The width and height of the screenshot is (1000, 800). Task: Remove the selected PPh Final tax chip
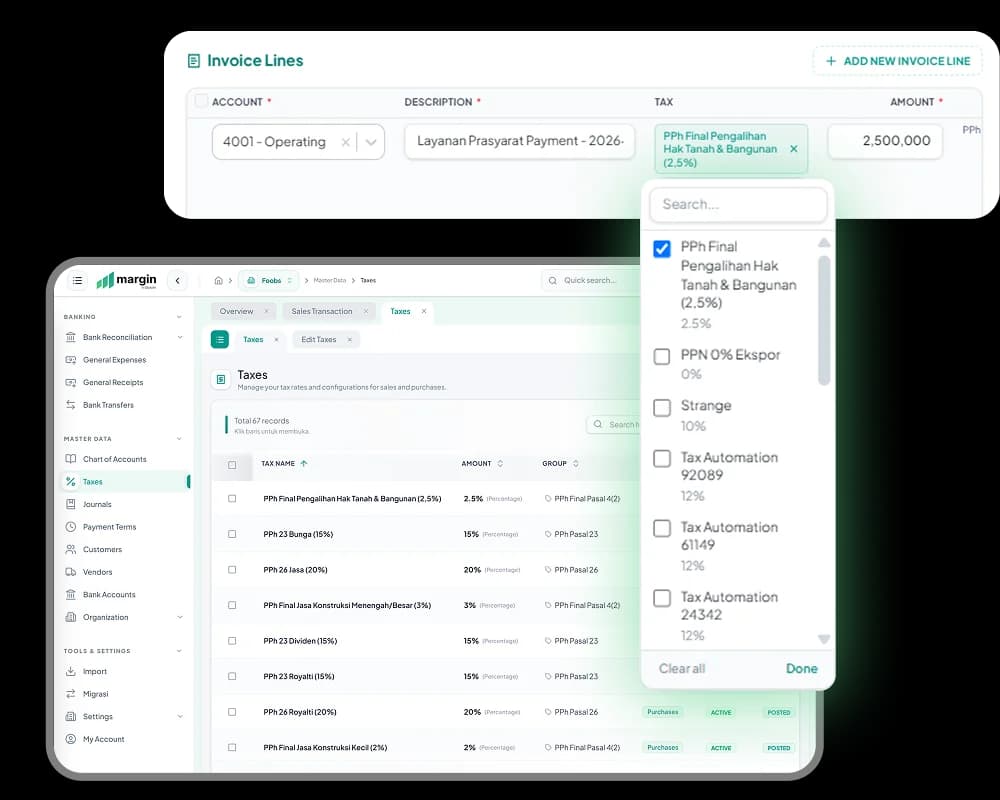[x=794, y=149]
